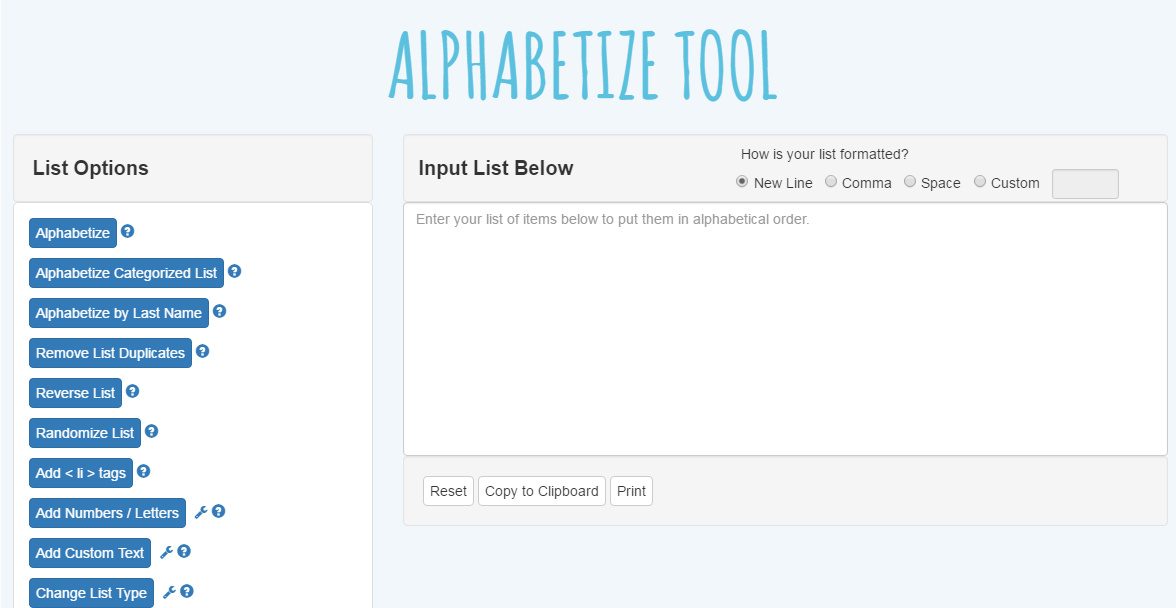Open help icon next to Reverse List
The height and width of the screenshot is (608, 1176).
(x=132, y=391)
